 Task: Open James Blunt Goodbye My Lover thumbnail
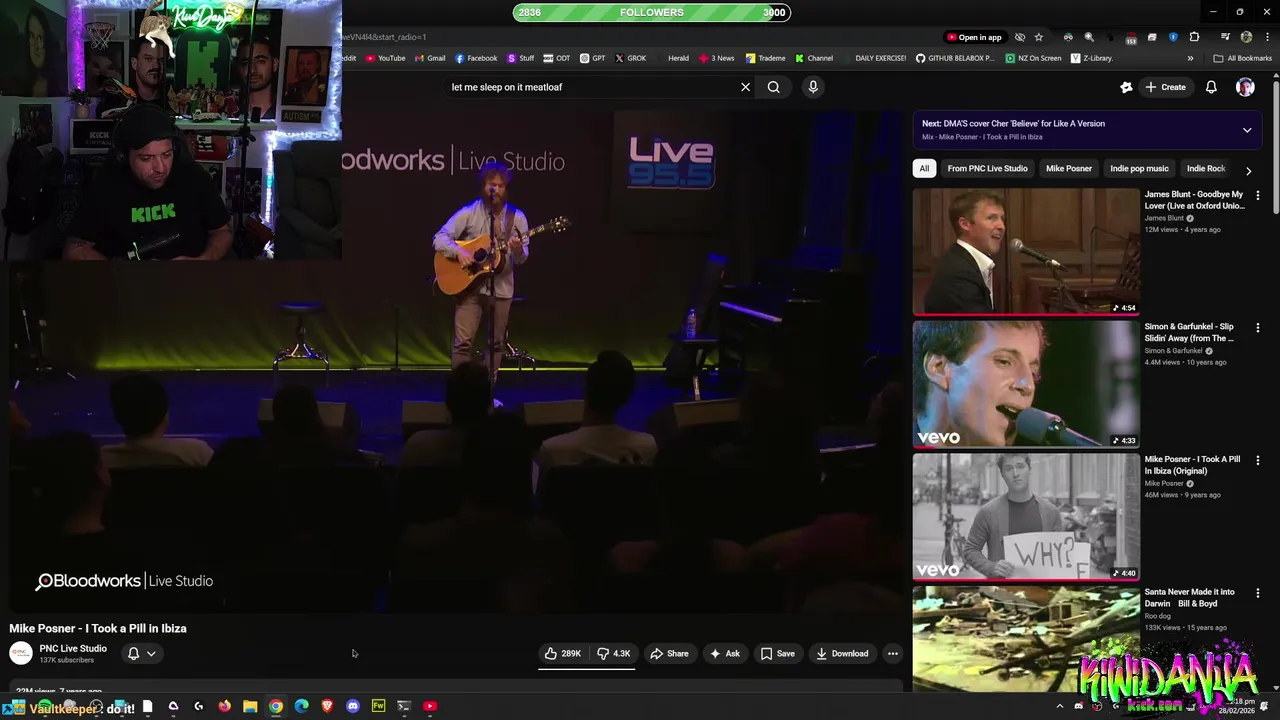[x=1026, y=251]
